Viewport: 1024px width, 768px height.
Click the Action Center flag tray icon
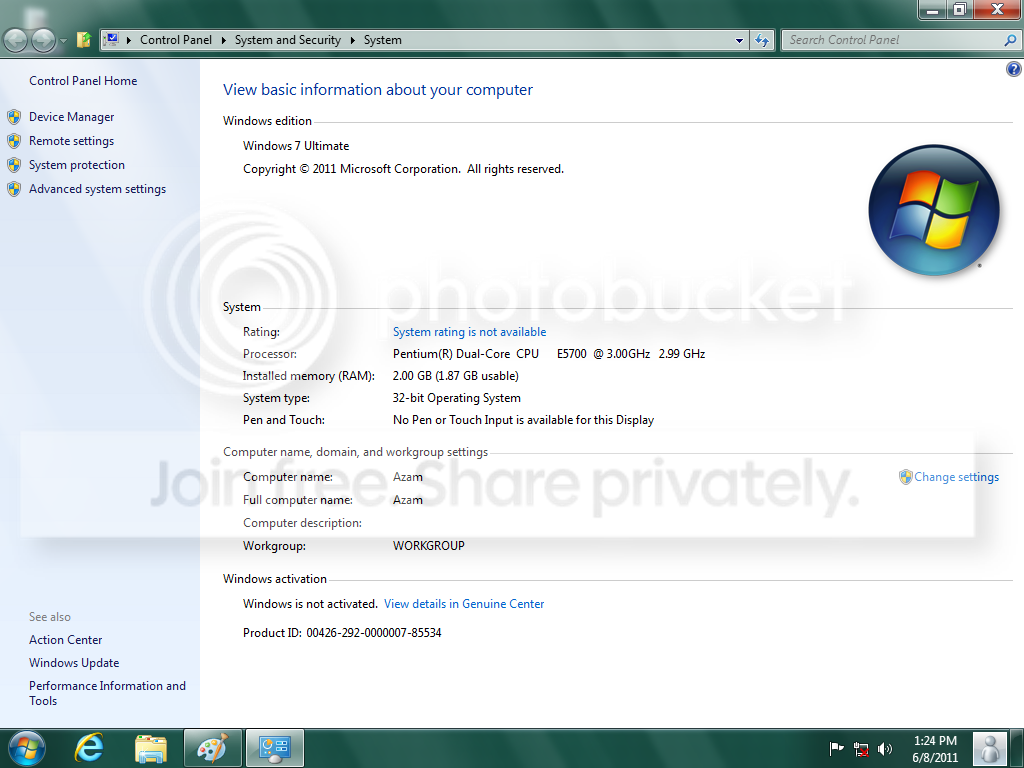pyautogui.click(x=836, y=749)
